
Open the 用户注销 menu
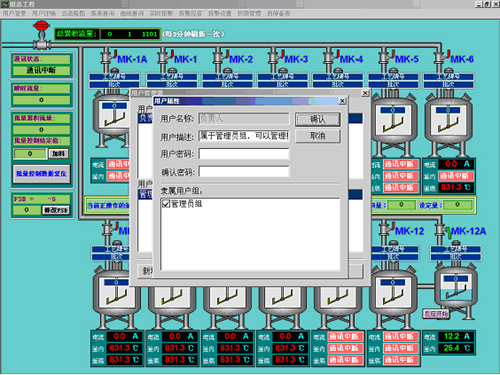(x=44, y=13)
